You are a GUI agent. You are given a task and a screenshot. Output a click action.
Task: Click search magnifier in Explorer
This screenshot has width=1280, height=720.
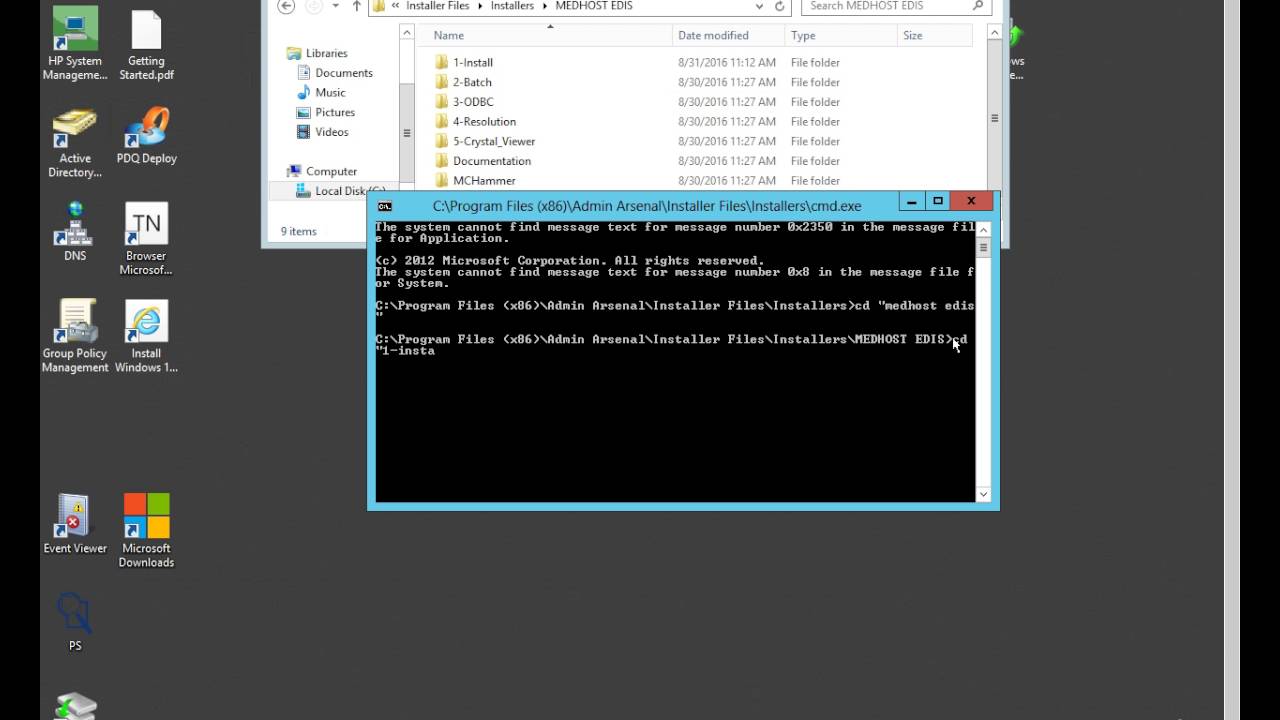point(978,6)
